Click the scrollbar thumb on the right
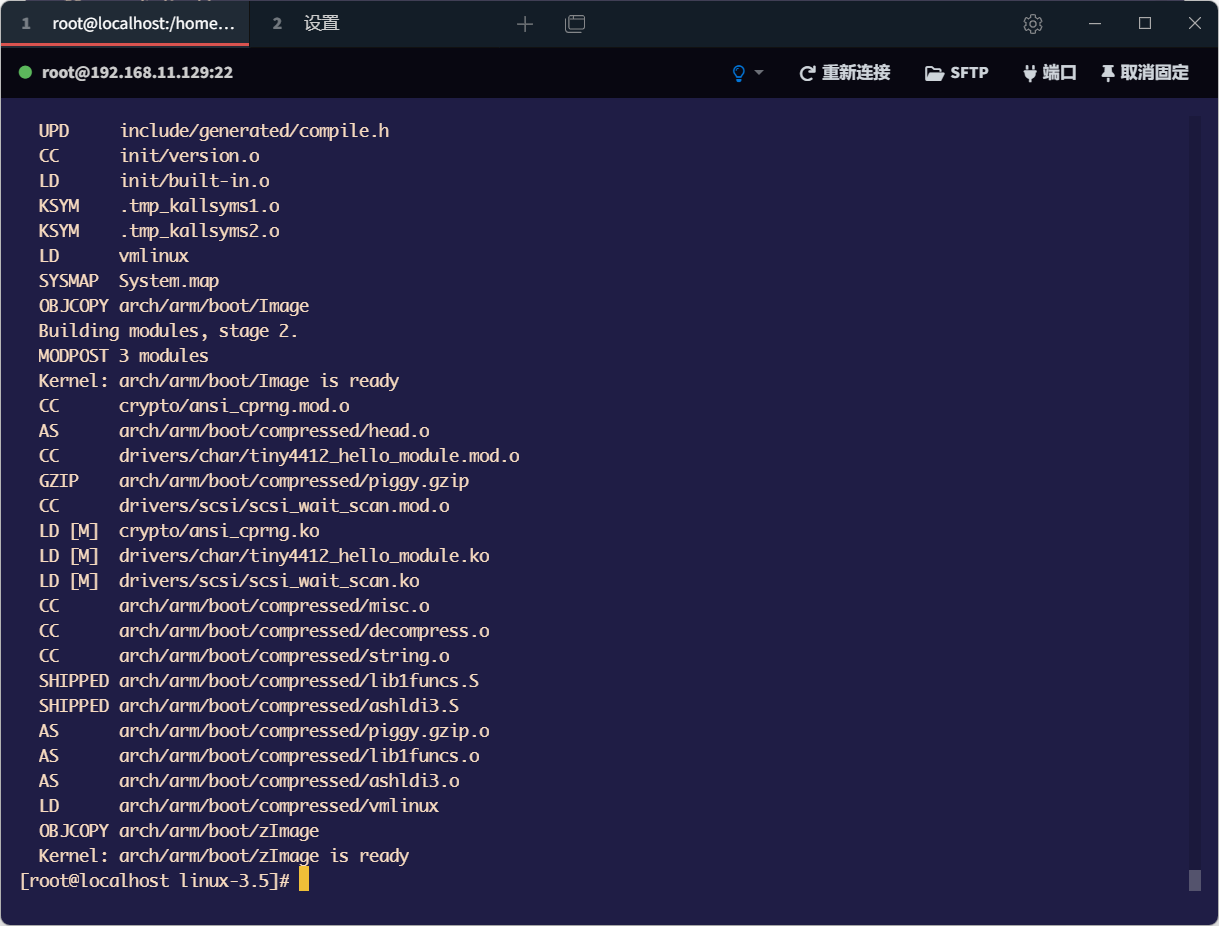The height and width of the screenshot is (926, 1219). [1193, 881]
